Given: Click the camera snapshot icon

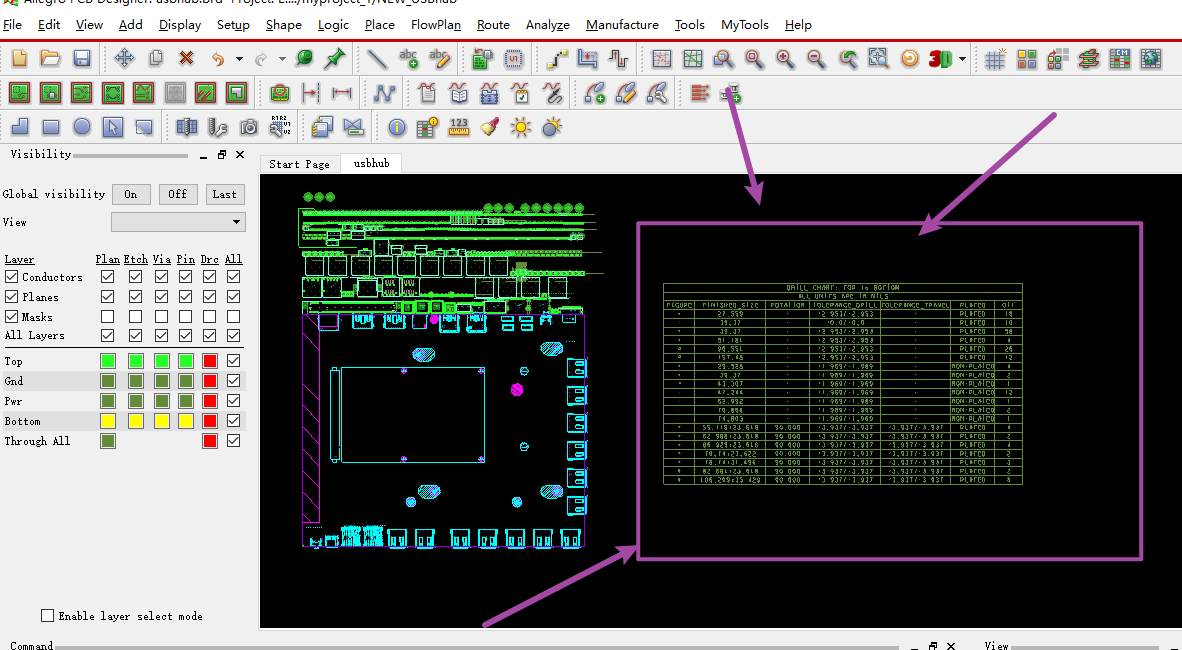Looking at the screenshot, I should tap(249, 127).
